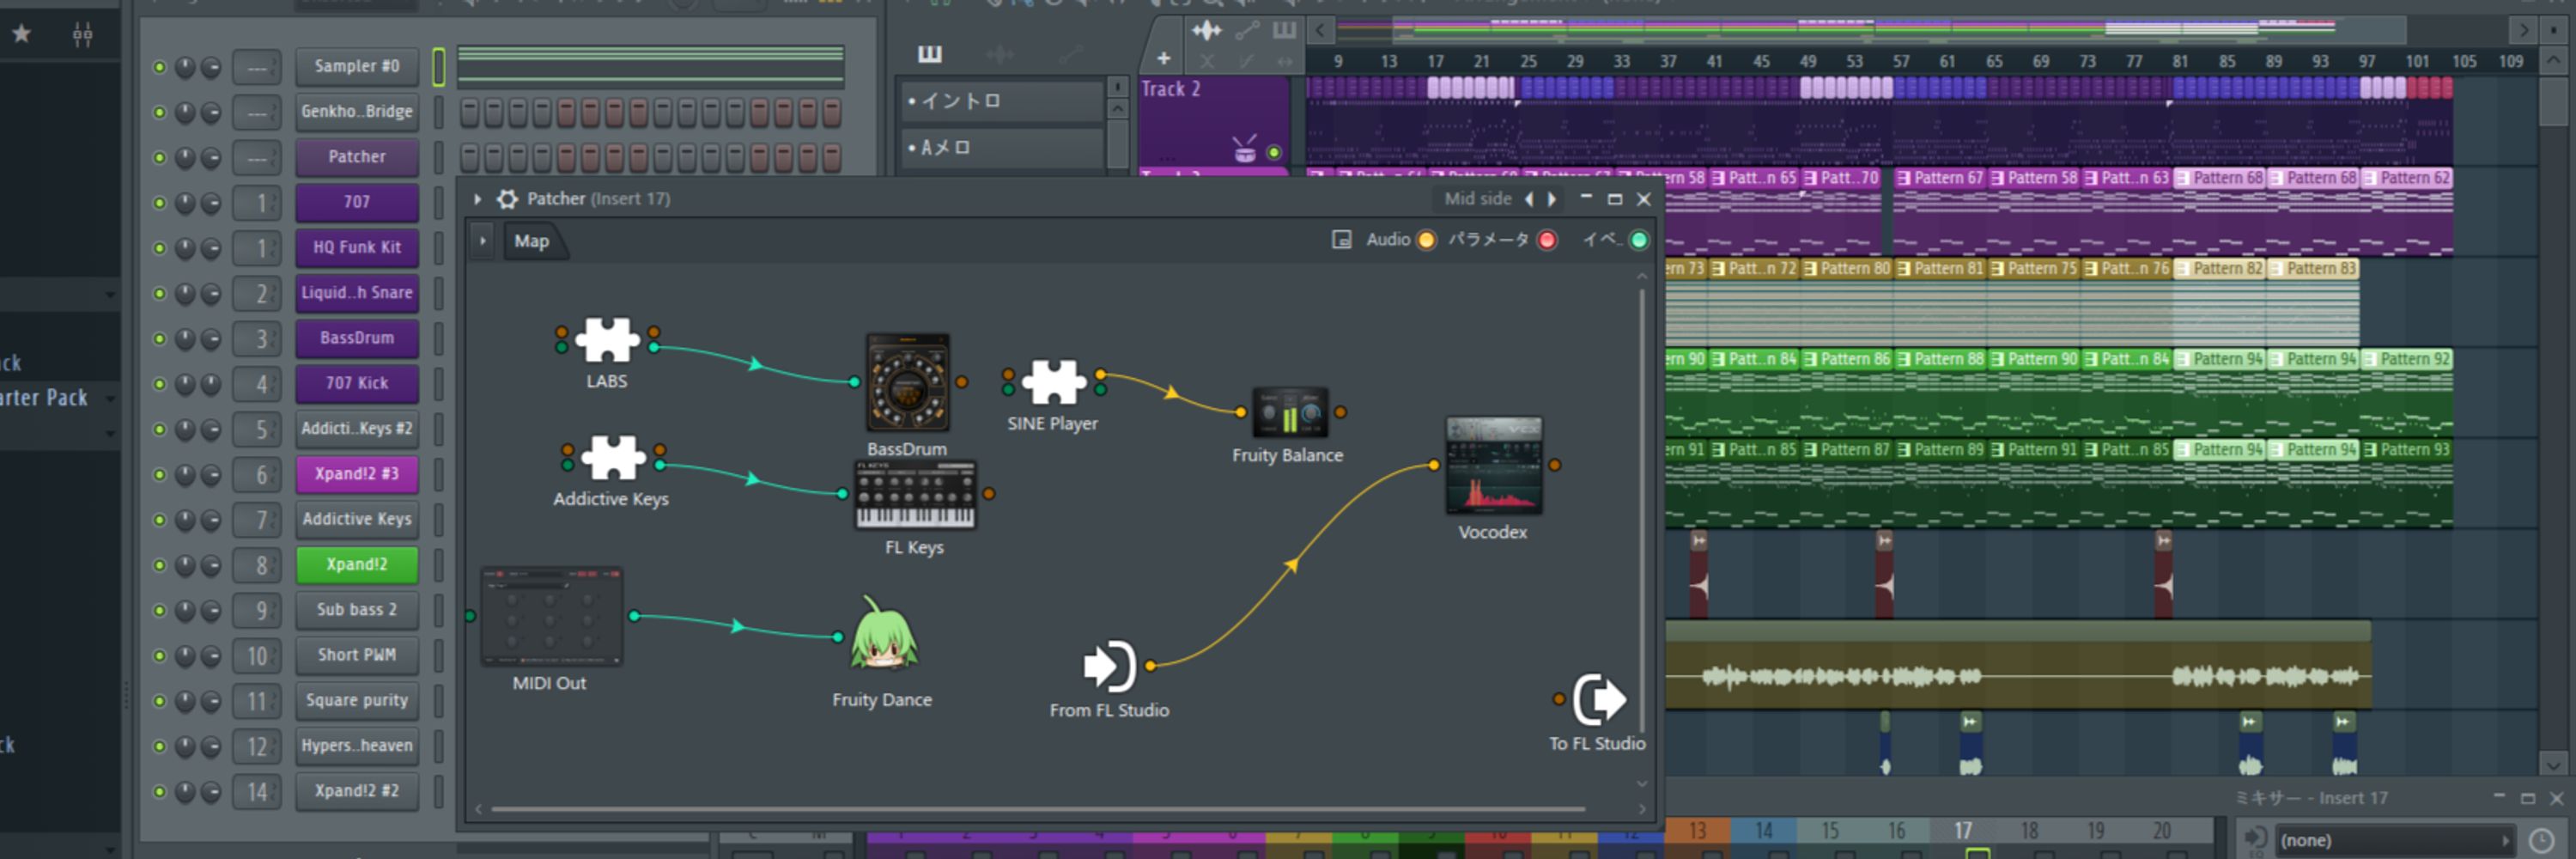Open the Hypers..heaven channel
Screen dimensions: 2576x859
pos(357,746)
